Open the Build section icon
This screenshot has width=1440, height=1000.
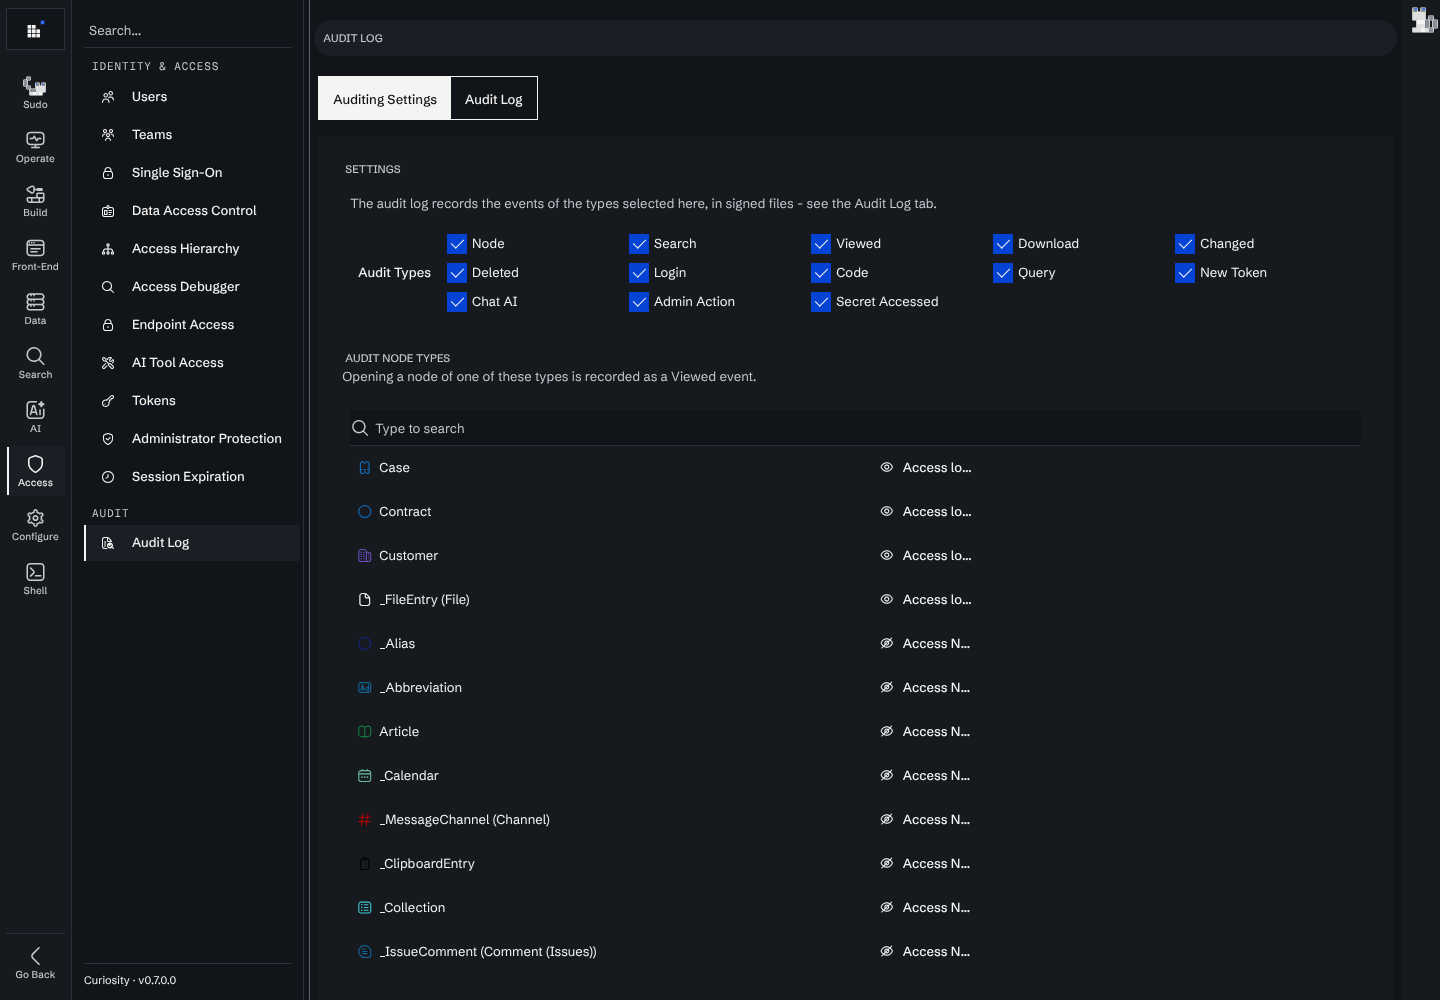[35, 201]
